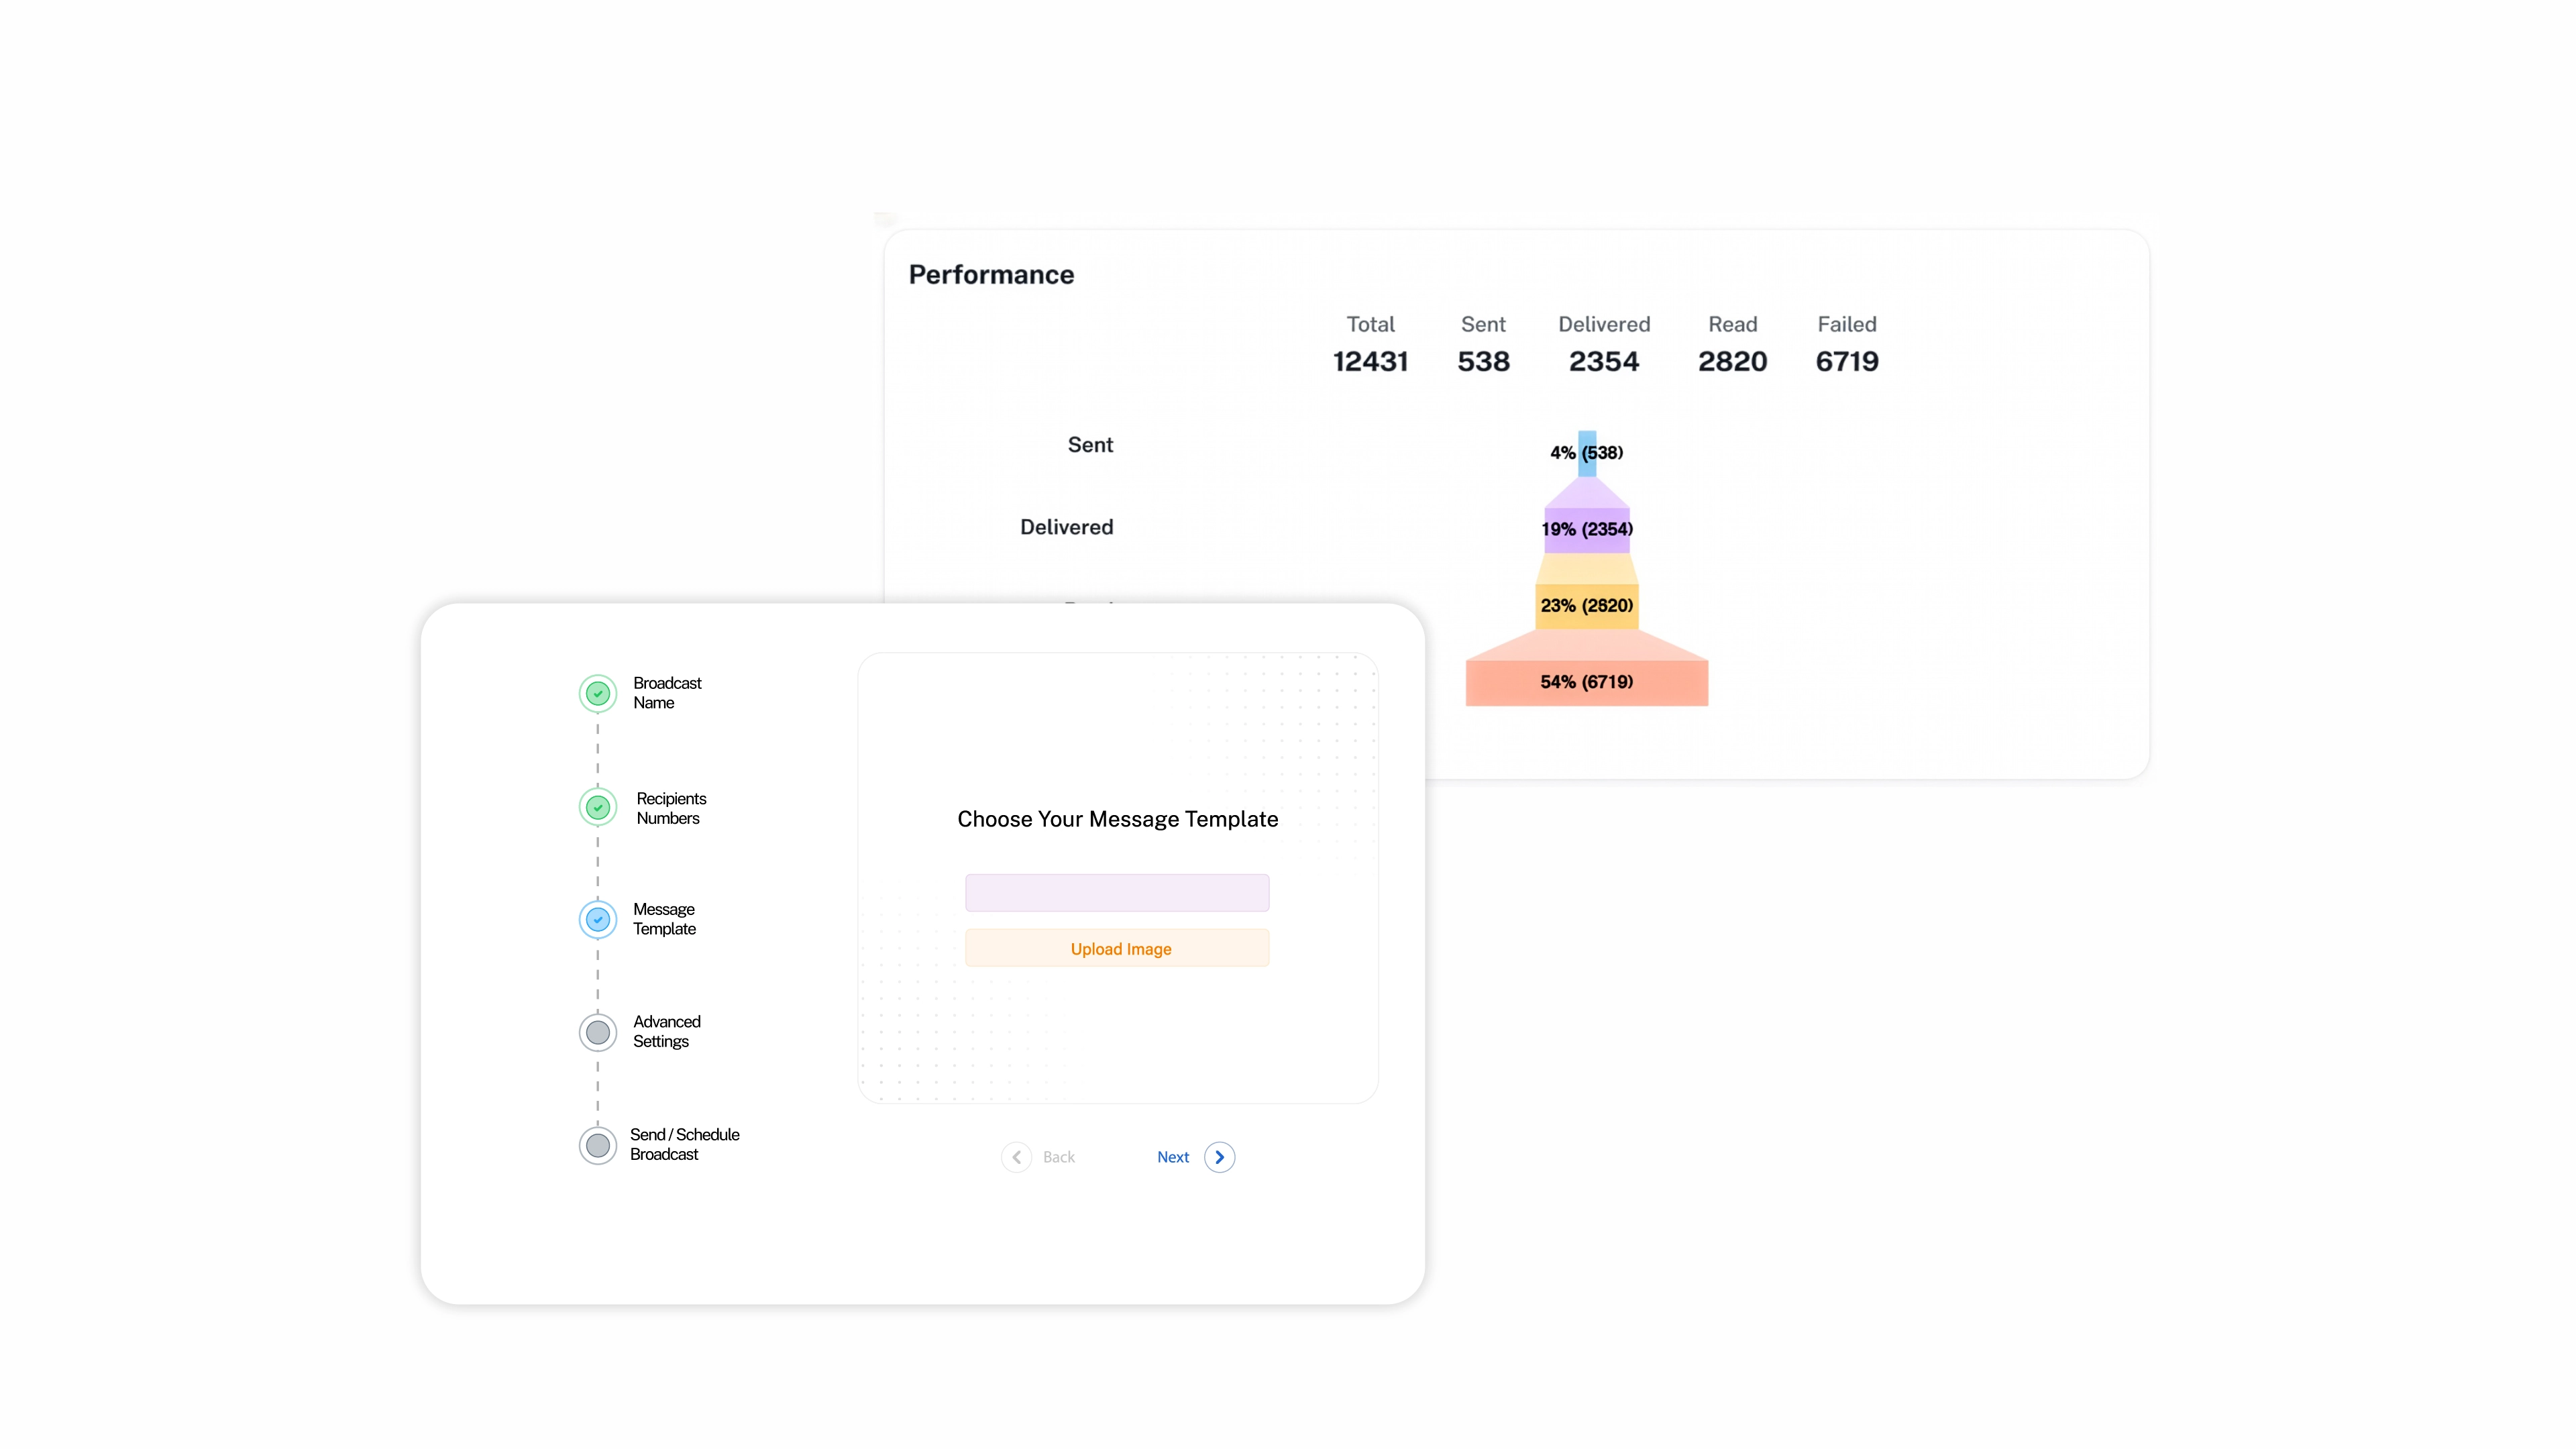The width and height of the screenshot is (2576, 1449).
Task: Click the Performance heading
Action: [x=991, y=274]
